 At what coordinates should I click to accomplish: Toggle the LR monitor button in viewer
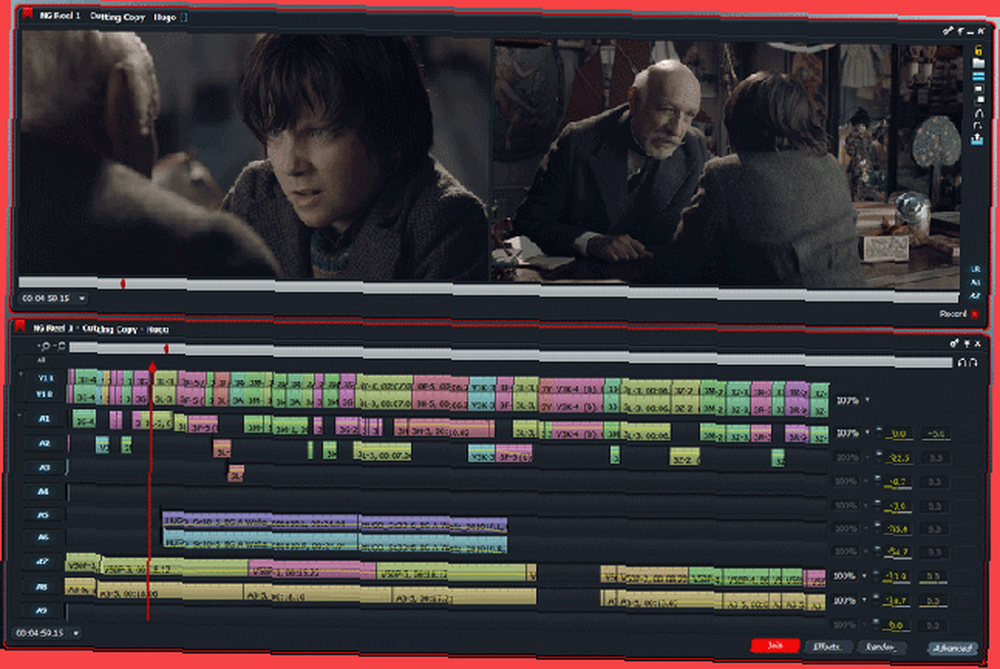(x=975, y=269)
